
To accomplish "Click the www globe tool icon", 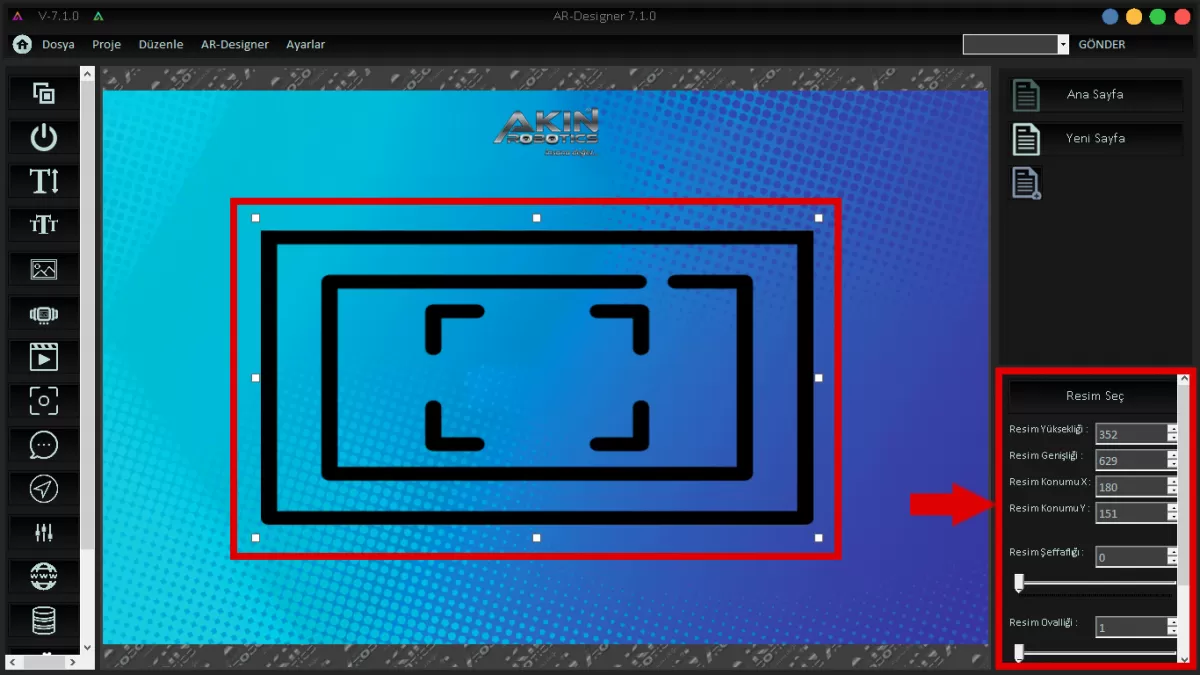I will coord(44,576).
